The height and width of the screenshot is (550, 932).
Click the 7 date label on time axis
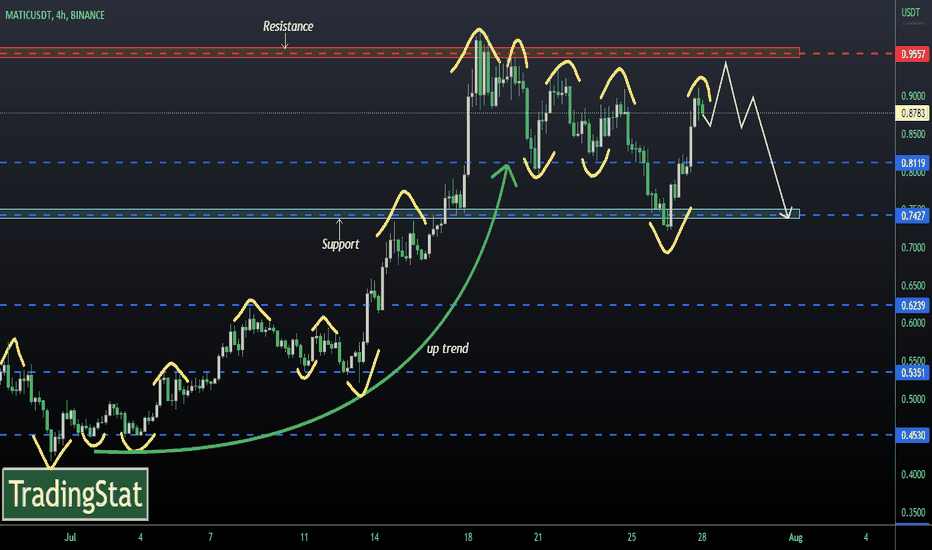pos(210,537)
